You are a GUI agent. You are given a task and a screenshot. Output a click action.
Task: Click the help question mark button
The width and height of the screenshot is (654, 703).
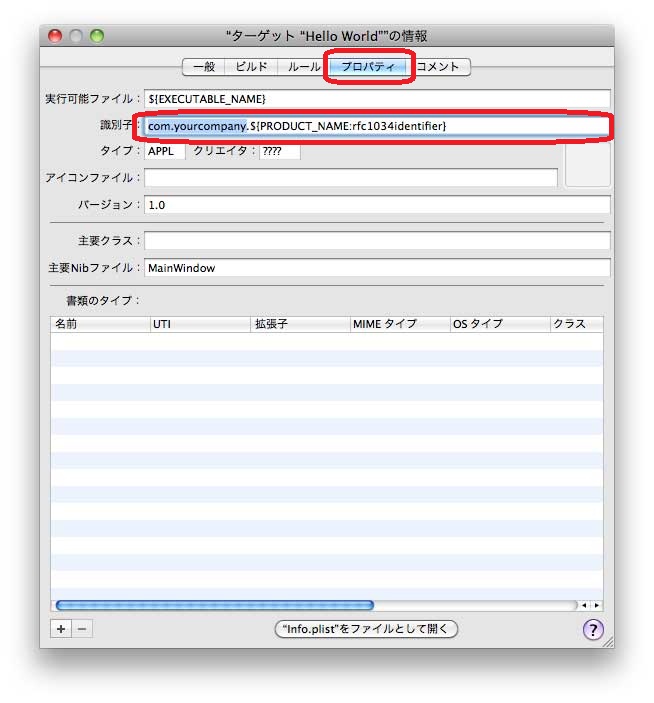click(x=593, y=629)
